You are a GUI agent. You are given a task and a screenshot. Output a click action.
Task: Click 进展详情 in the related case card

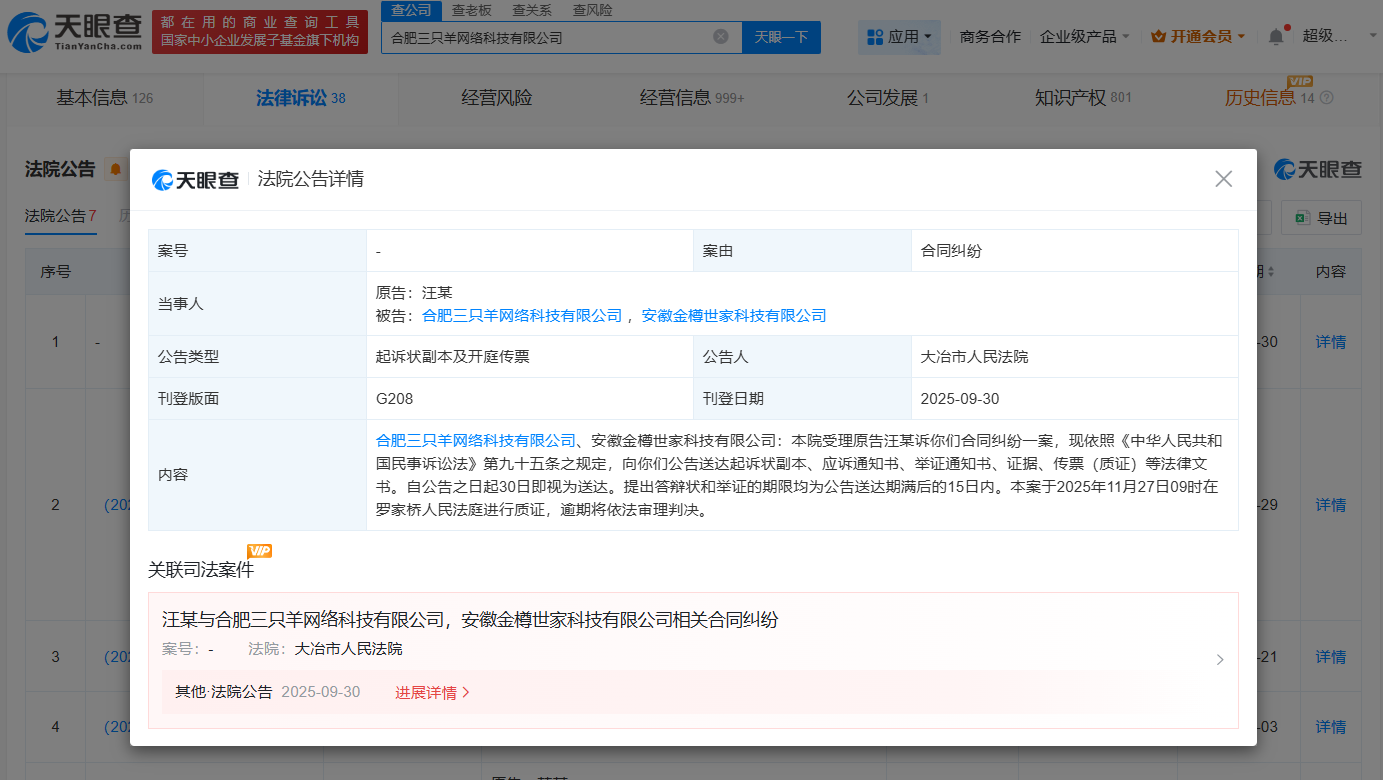tap(426, 691)
